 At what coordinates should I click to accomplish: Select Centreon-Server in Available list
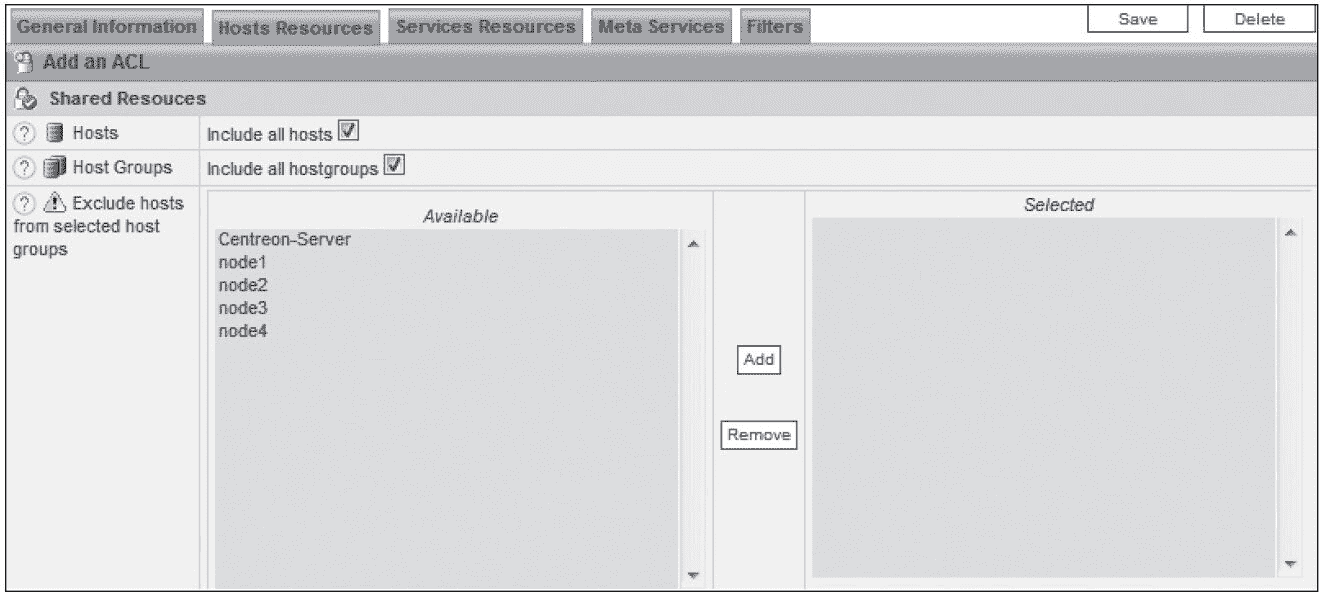284,241
